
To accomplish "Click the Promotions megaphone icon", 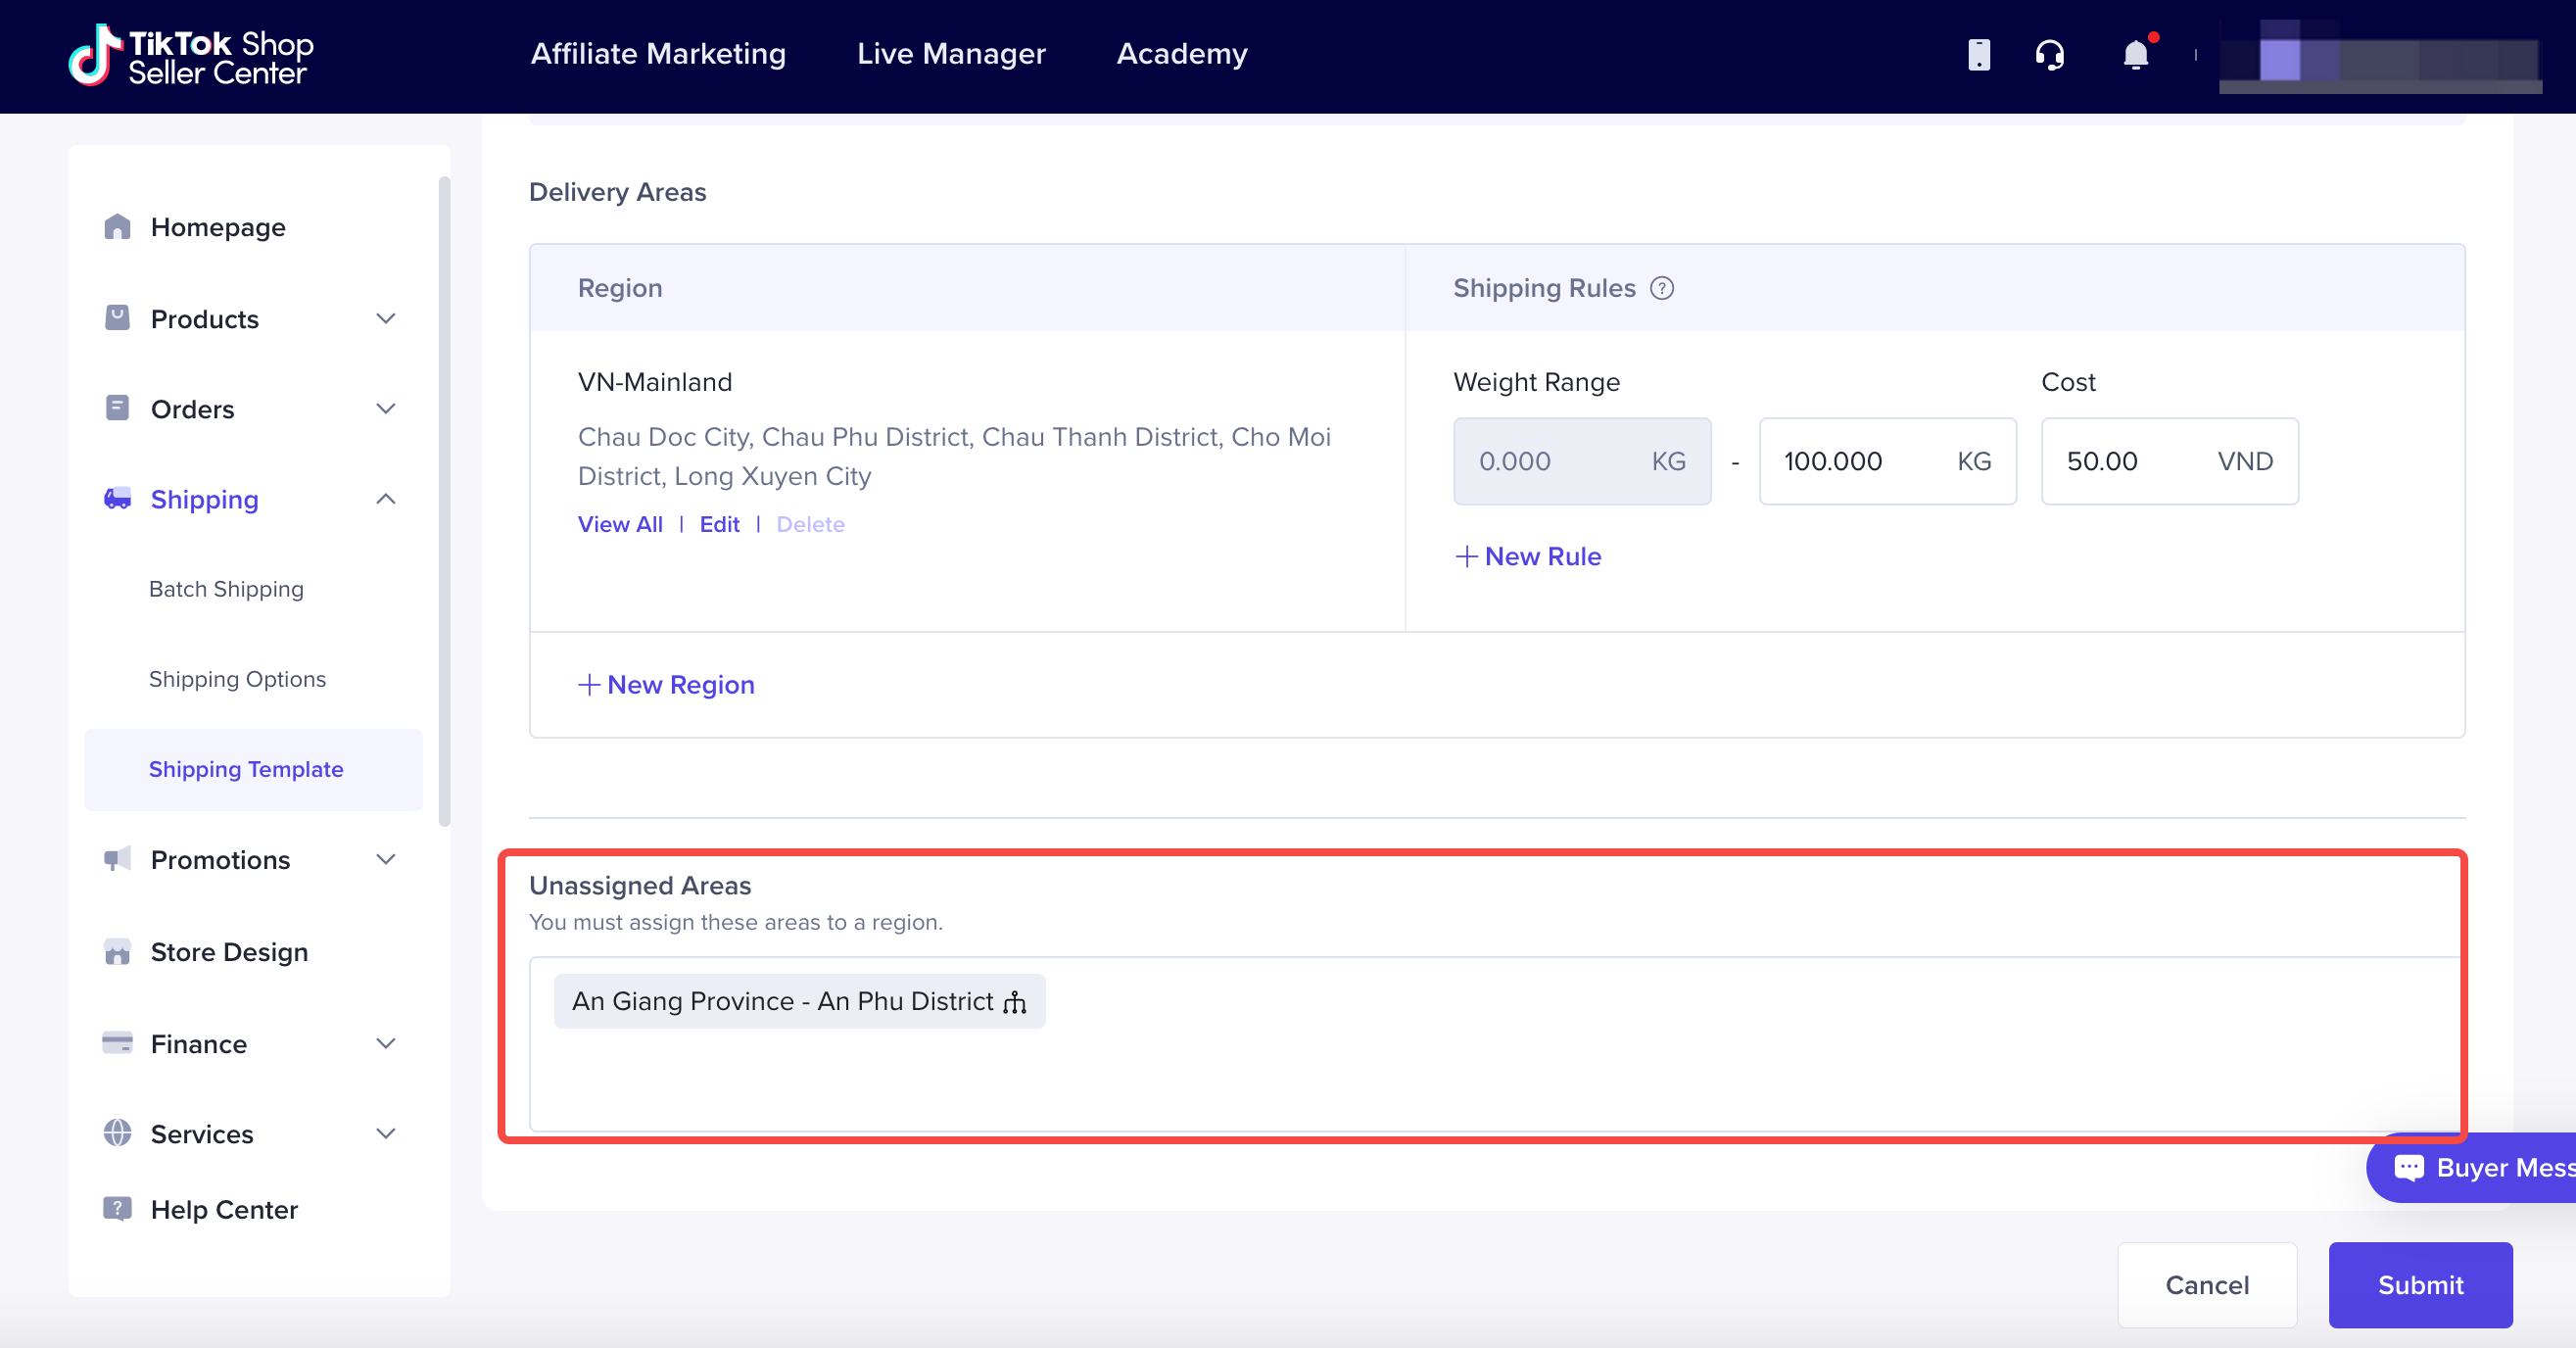I will (117, 859).
